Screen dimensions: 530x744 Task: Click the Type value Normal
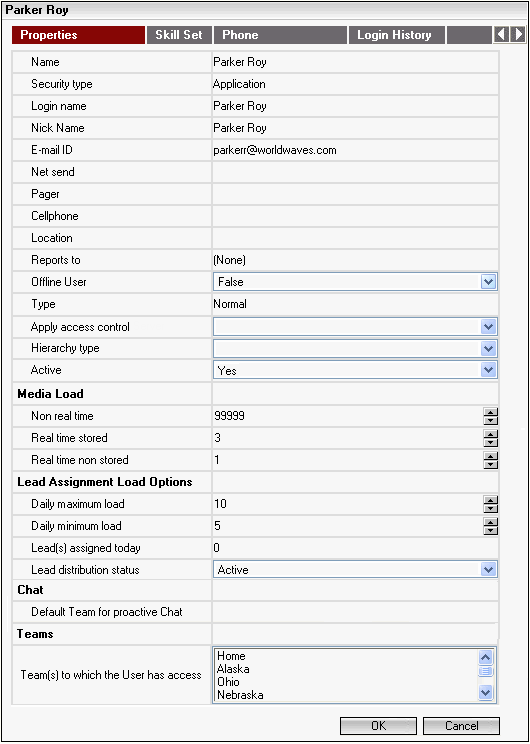tap(230, 304)
